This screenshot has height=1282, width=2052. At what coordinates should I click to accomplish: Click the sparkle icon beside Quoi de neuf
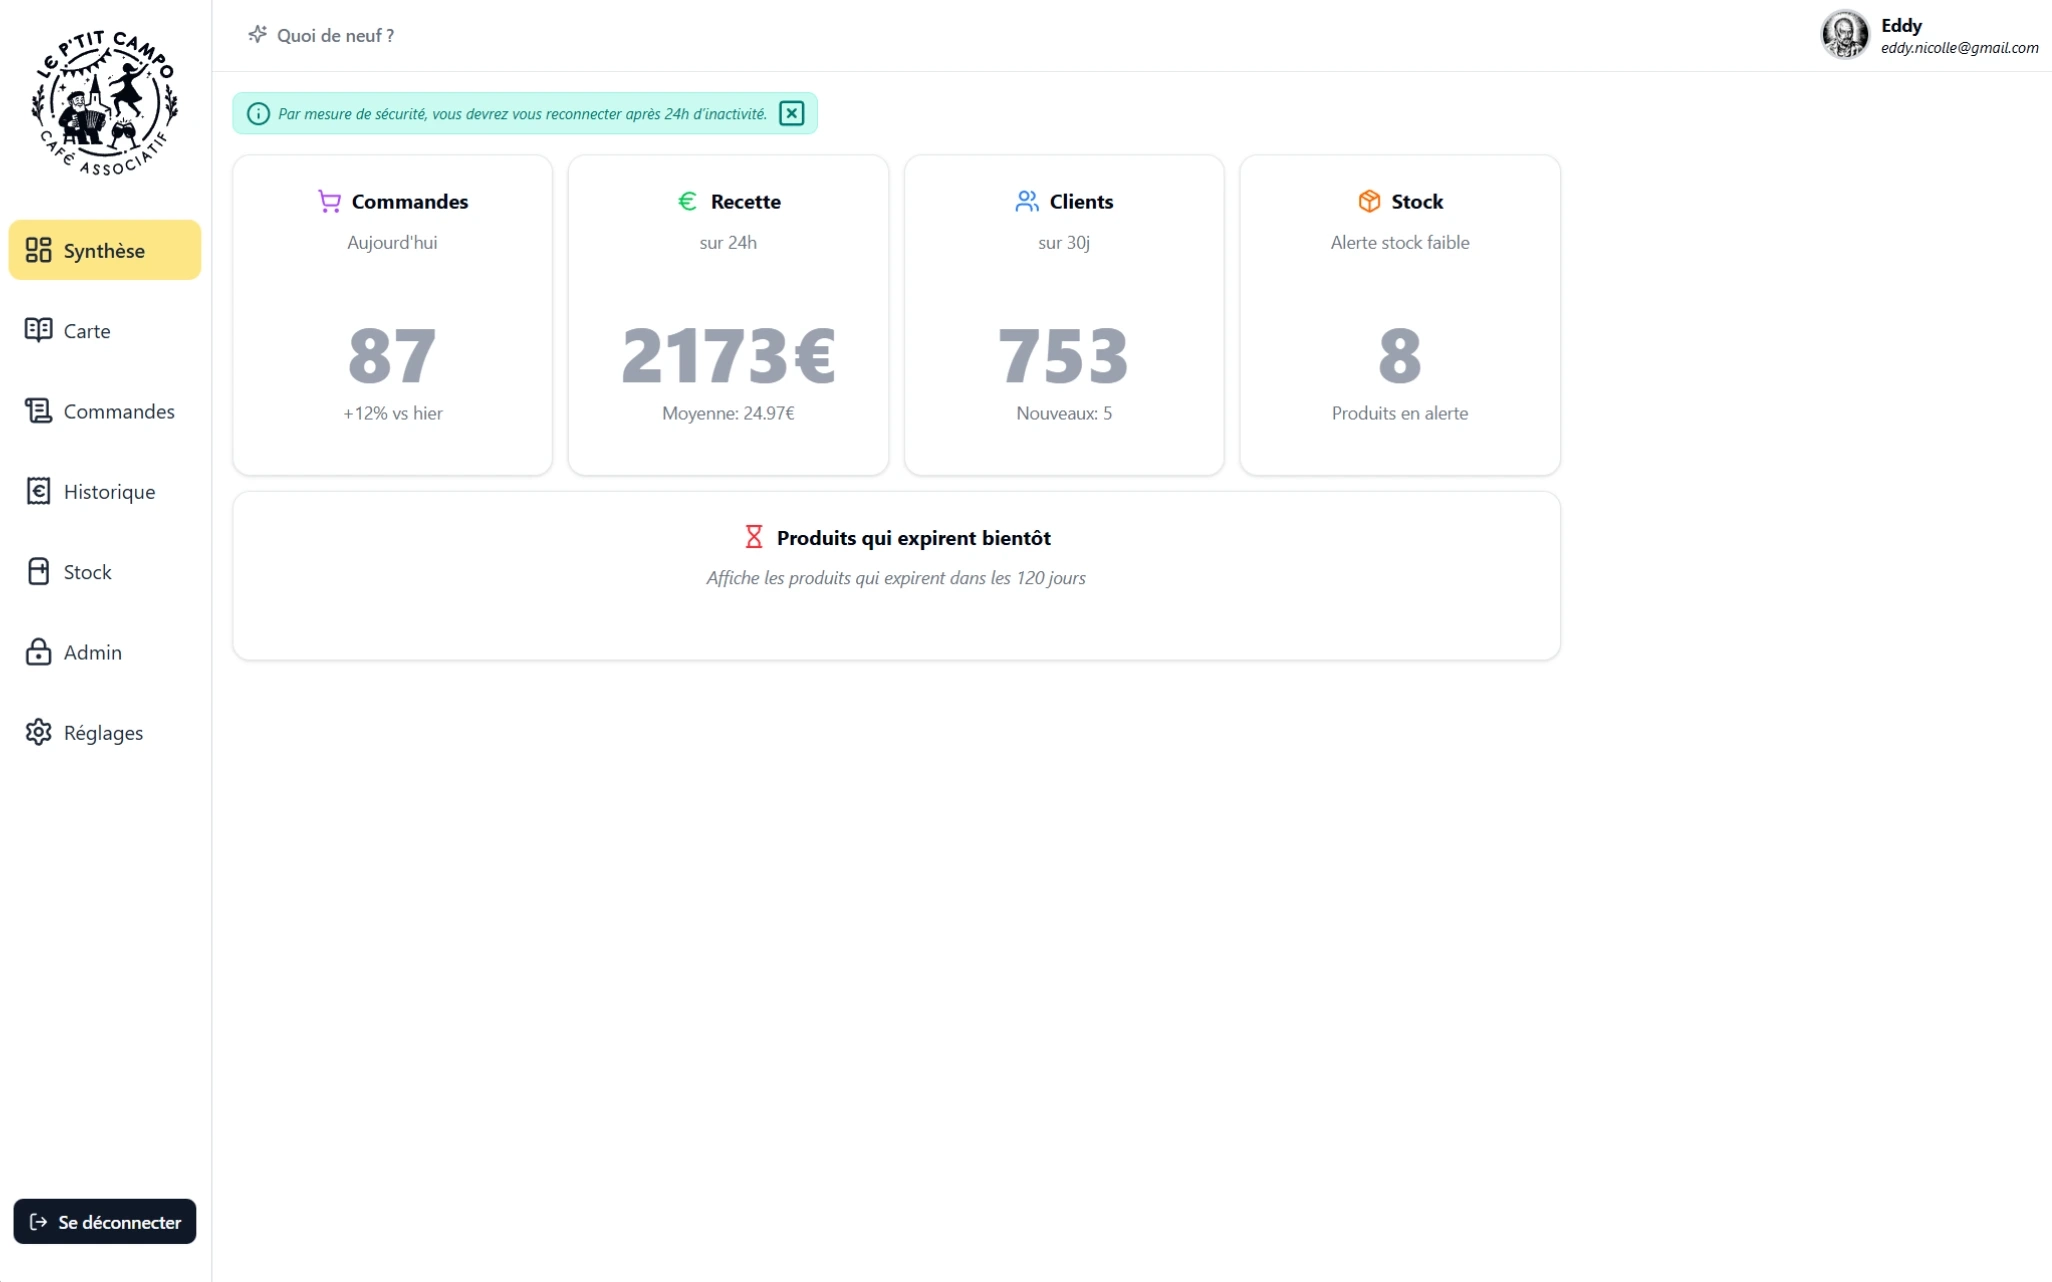pyautogui.click(x=257, y=35)
